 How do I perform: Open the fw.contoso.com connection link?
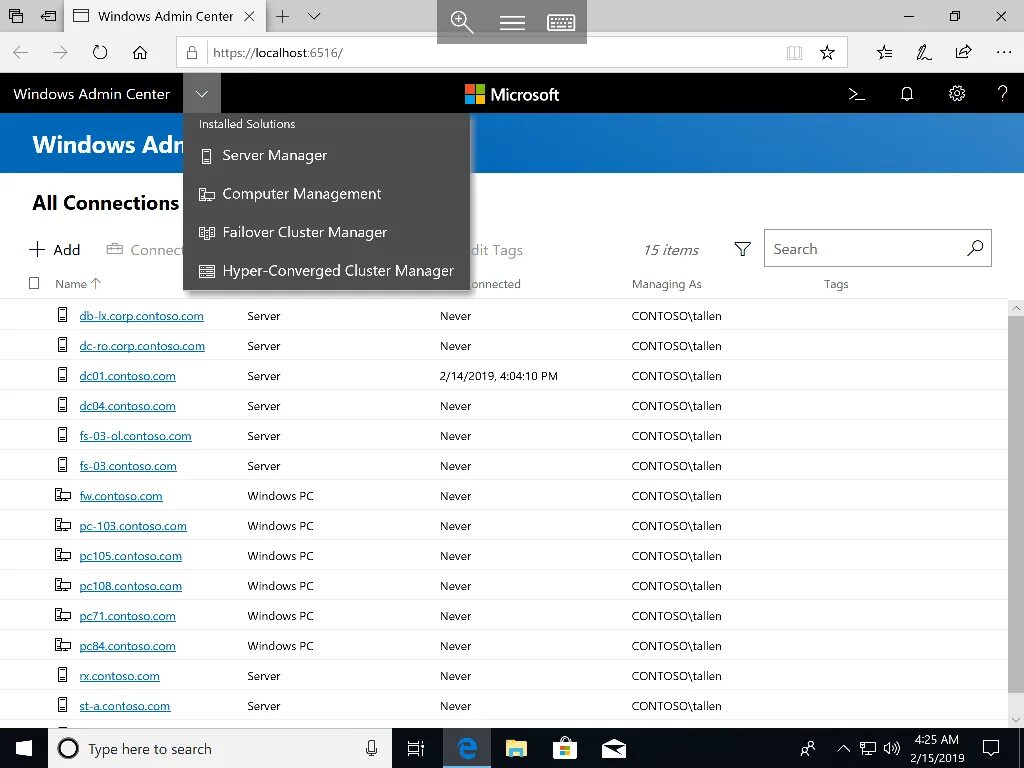point(120,495)
